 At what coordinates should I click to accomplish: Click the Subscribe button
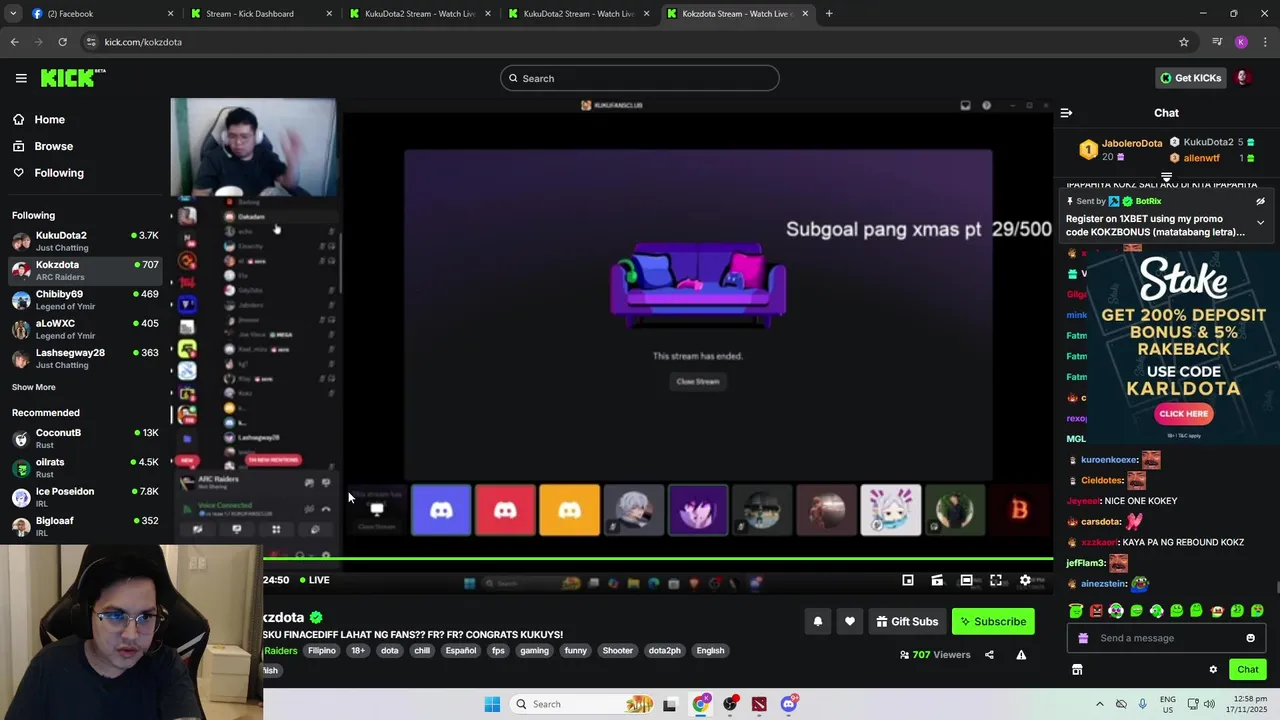point(993,621)
